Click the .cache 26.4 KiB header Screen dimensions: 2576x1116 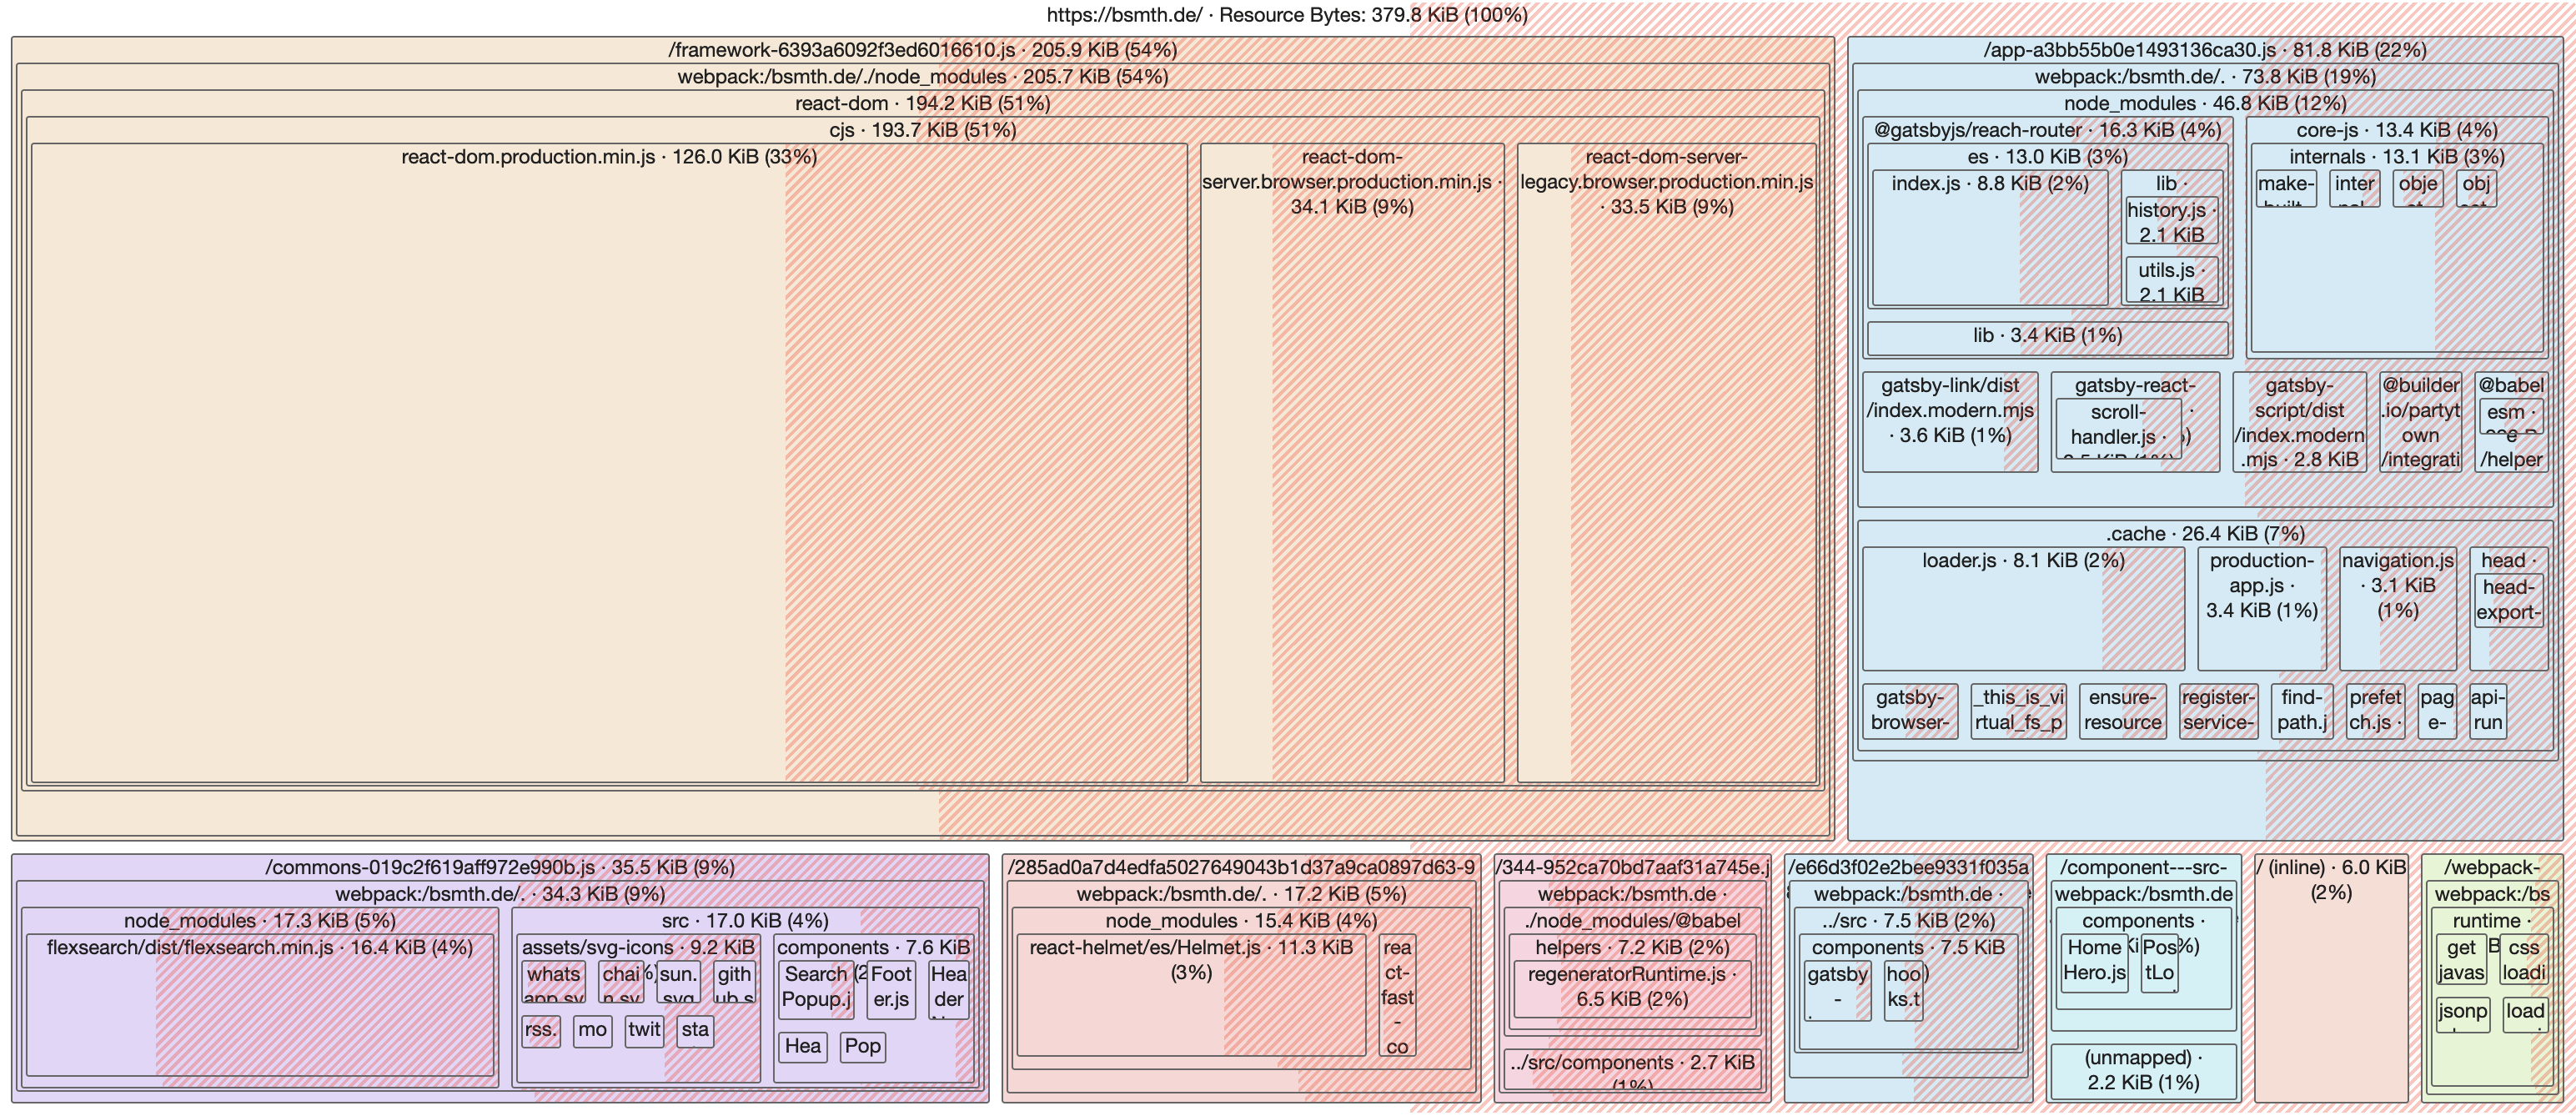pos(2205,534)
